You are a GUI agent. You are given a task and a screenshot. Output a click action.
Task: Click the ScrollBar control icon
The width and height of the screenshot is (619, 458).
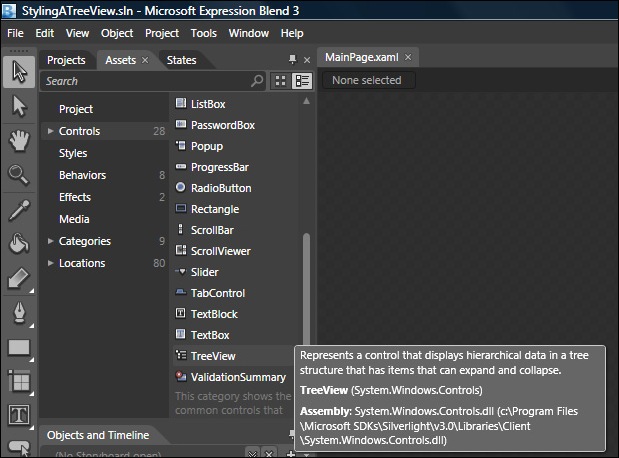click(x=181, y=229)
